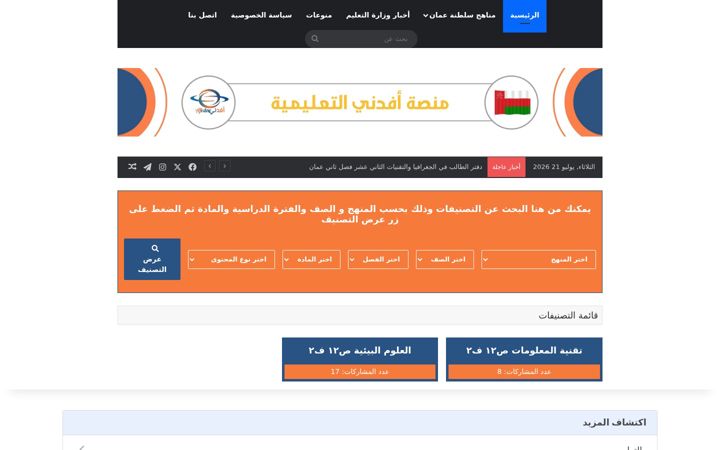Open the اختر المادة dropdown

pos(311,259)
